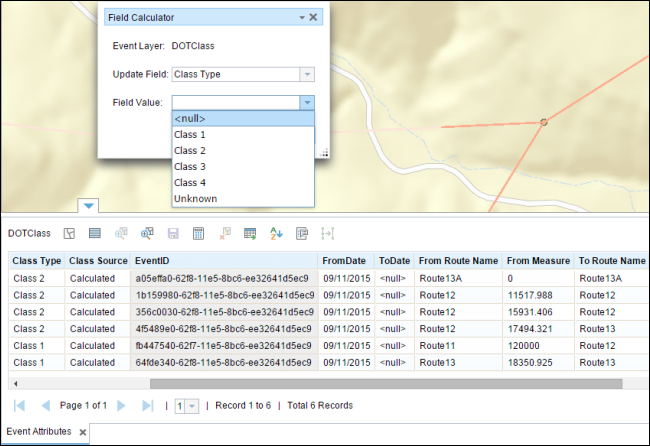Click the clear selection icon
The image size is (650, 446).
(225, 233)
